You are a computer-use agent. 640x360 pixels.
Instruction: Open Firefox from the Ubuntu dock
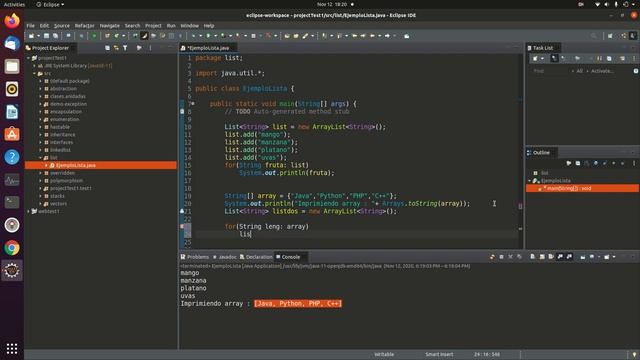coord(12,20)
